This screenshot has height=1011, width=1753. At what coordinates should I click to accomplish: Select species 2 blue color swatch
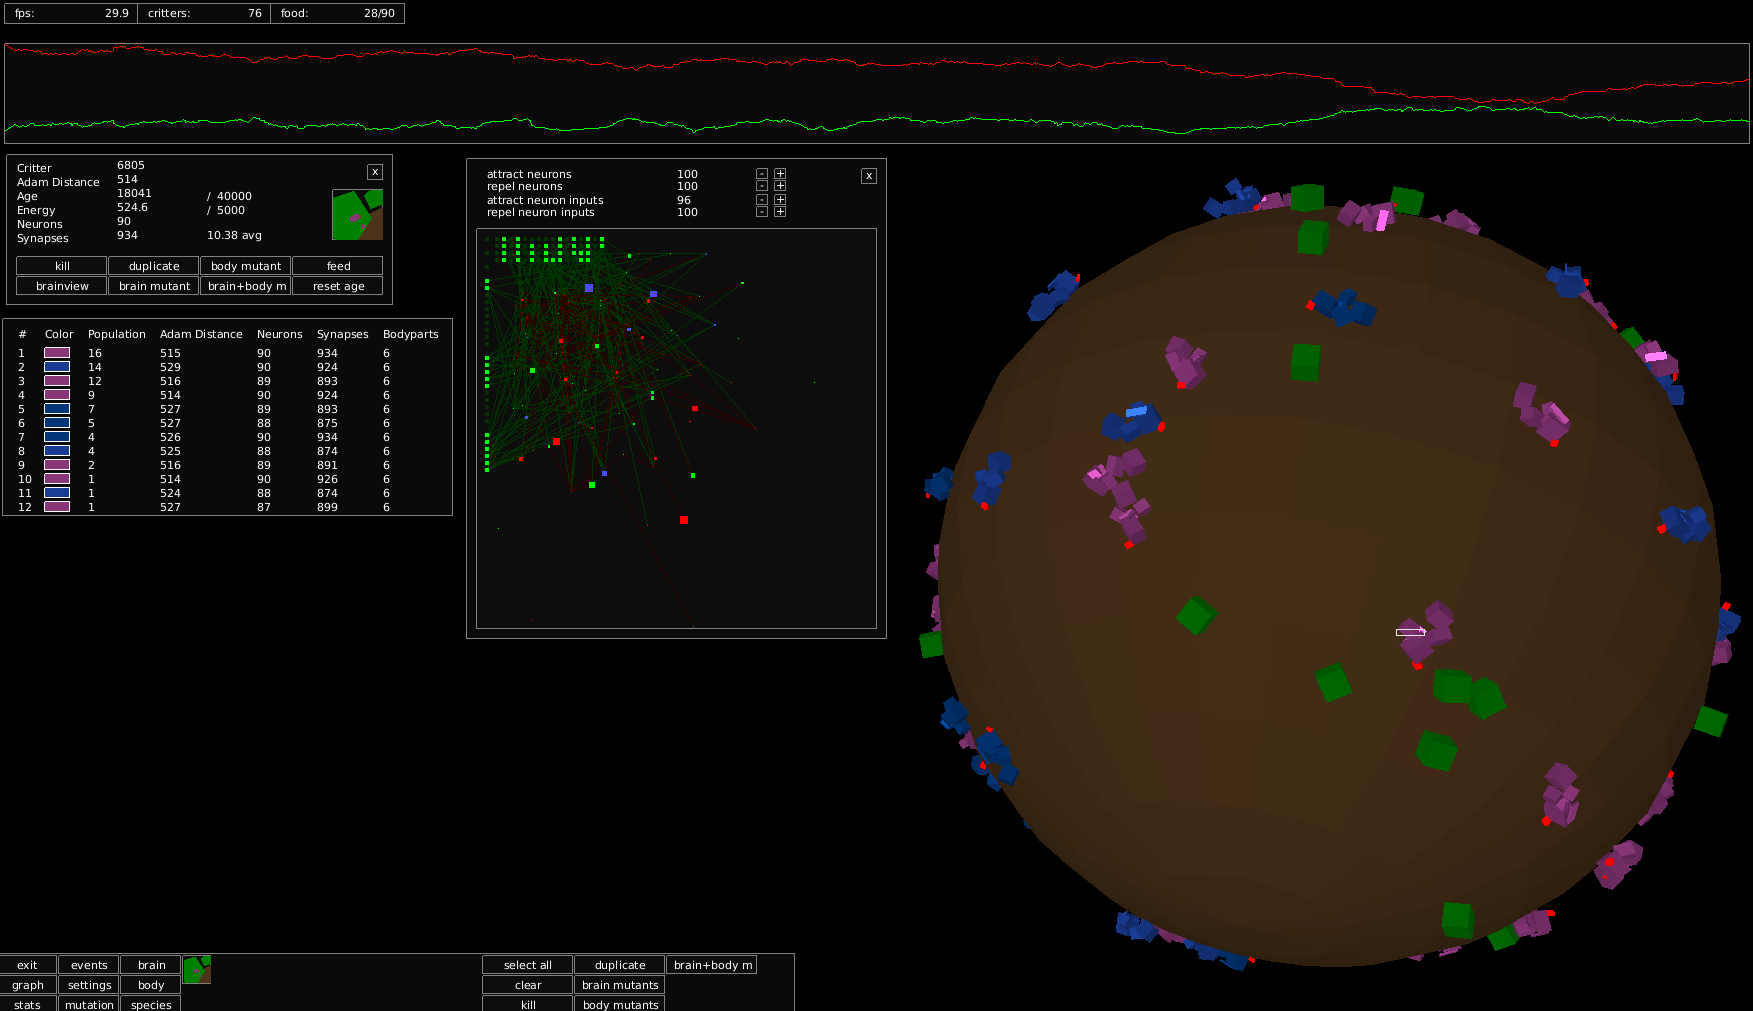(x=57, y=367)
